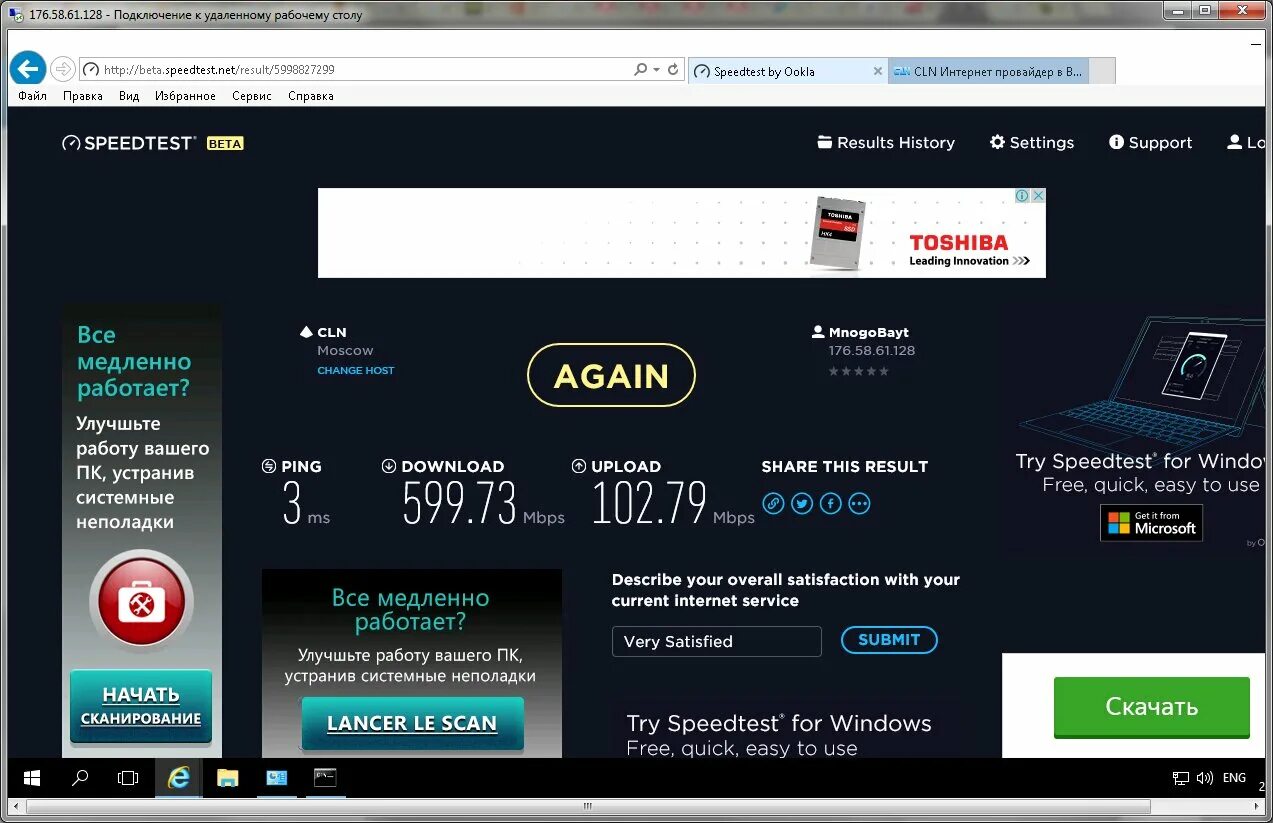Click the download arrow icon
1273x823 pixels.
click(x=389, y=466)
